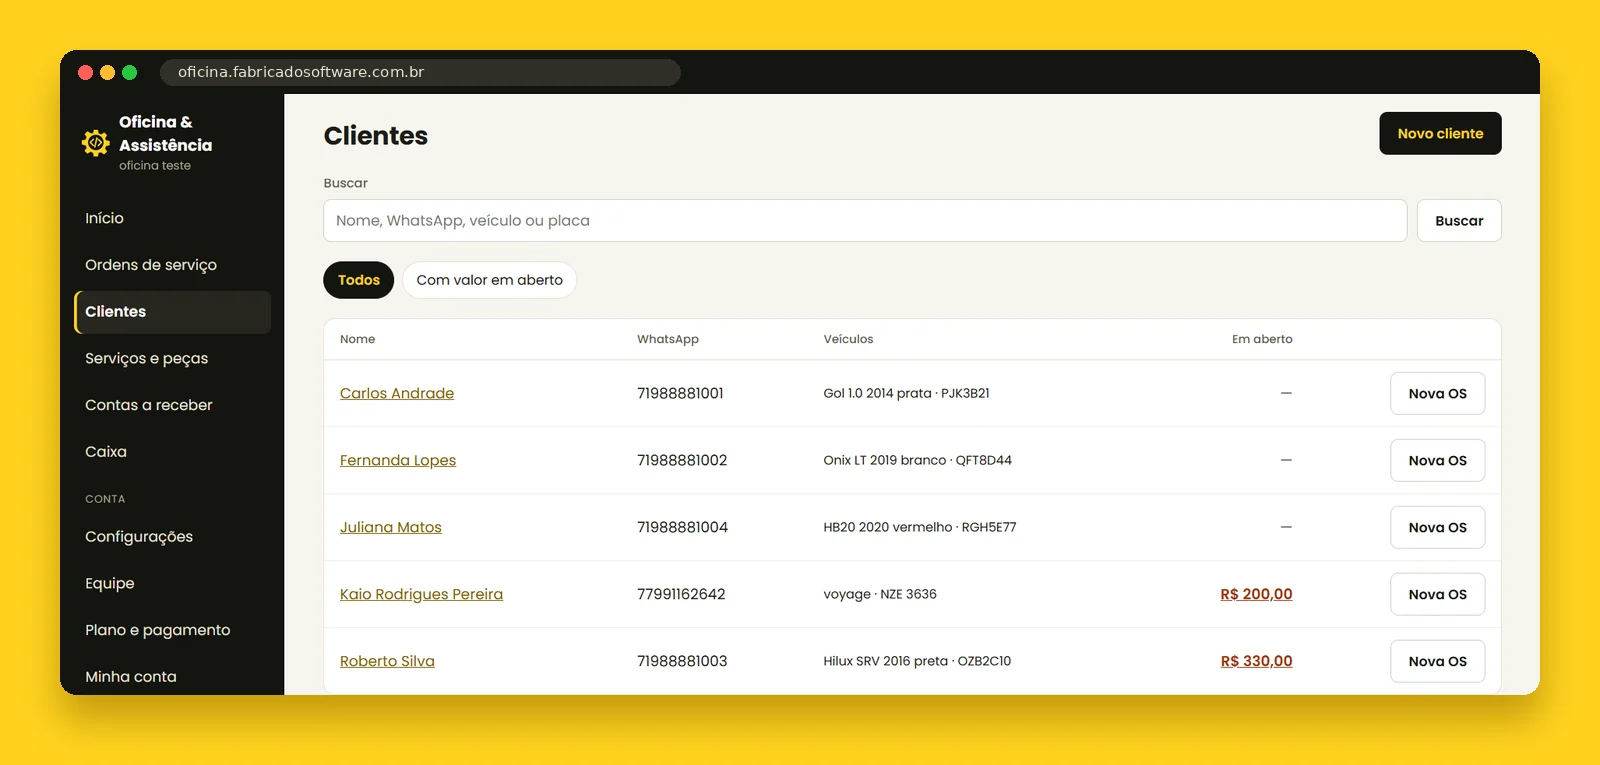Open Roberto Silva client link
The height and width of the screenshot is (765, 1600).
tap(387, 661)
